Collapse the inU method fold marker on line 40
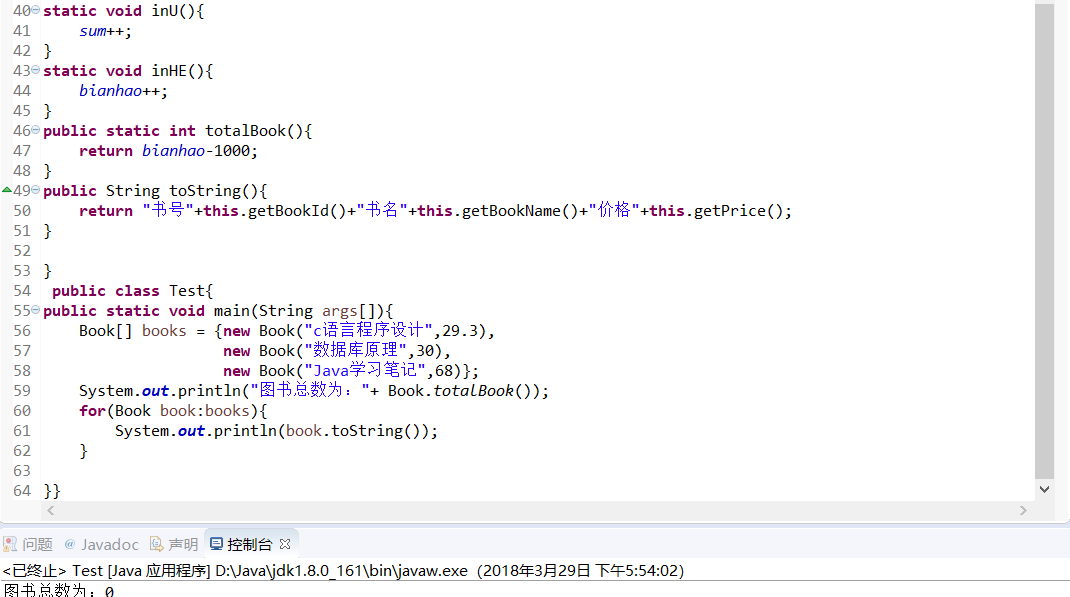This screenshot has width=1070, height=597. pyautogui.click(x=35, y=10)
